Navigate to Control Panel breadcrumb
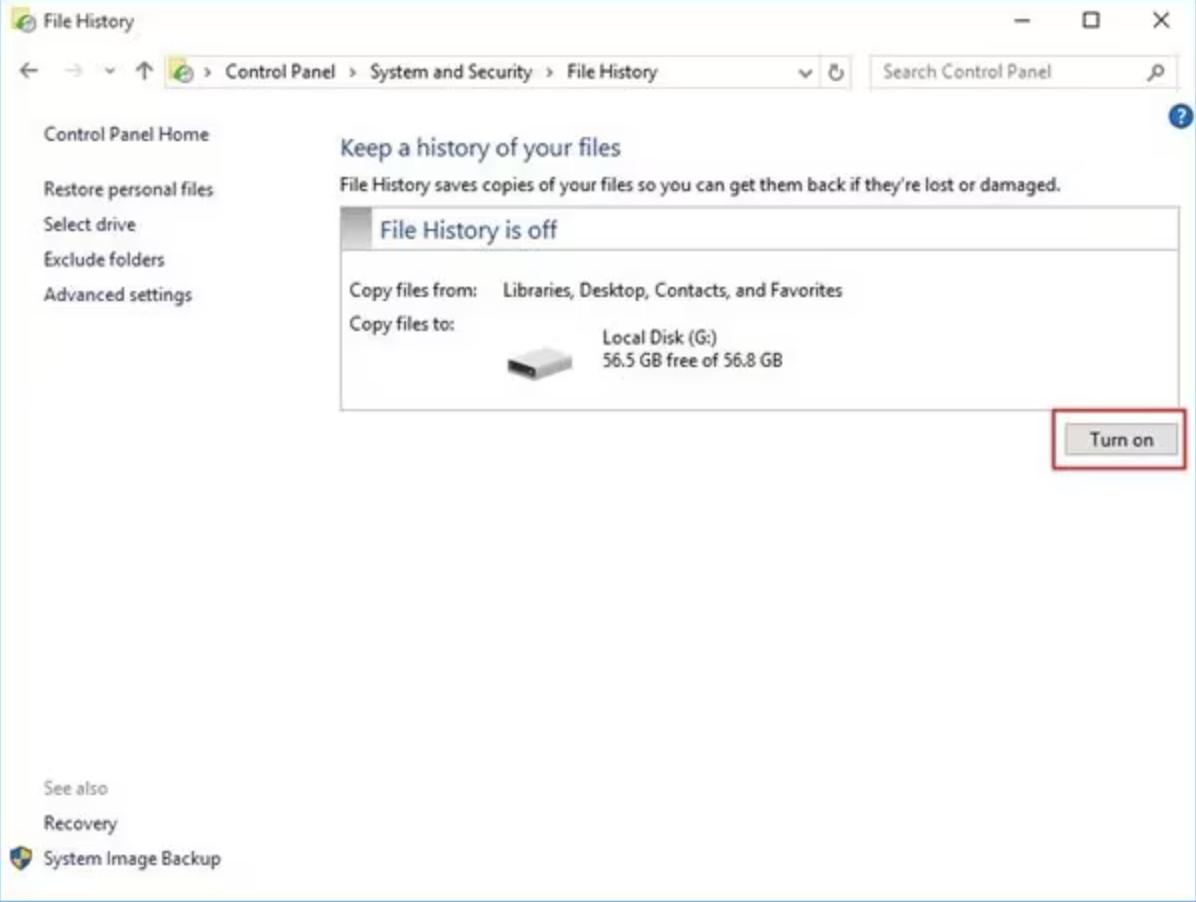The image size is (1196, 902). 280,71
